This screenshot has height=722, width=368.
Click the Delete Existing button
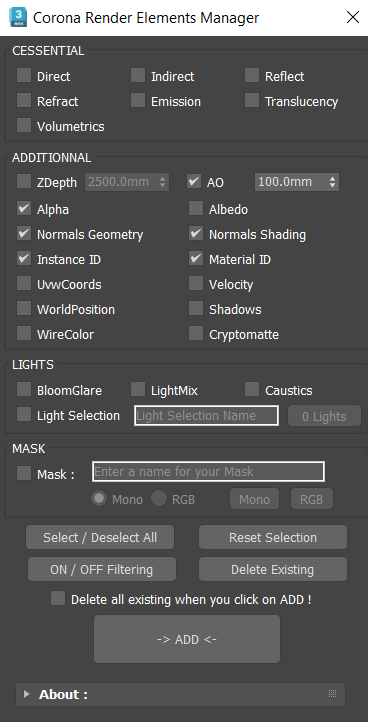(x=273, y=570)
